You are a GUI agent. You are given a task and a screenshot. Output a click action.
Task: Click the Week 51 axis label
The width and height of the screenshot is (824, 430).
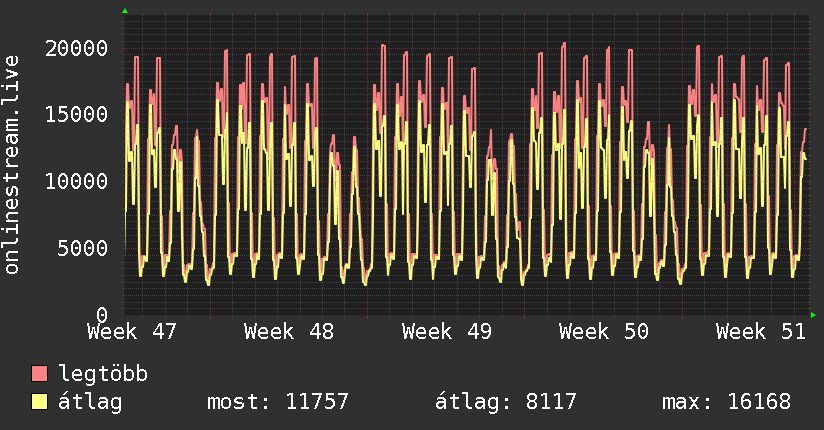coord(761,331)
